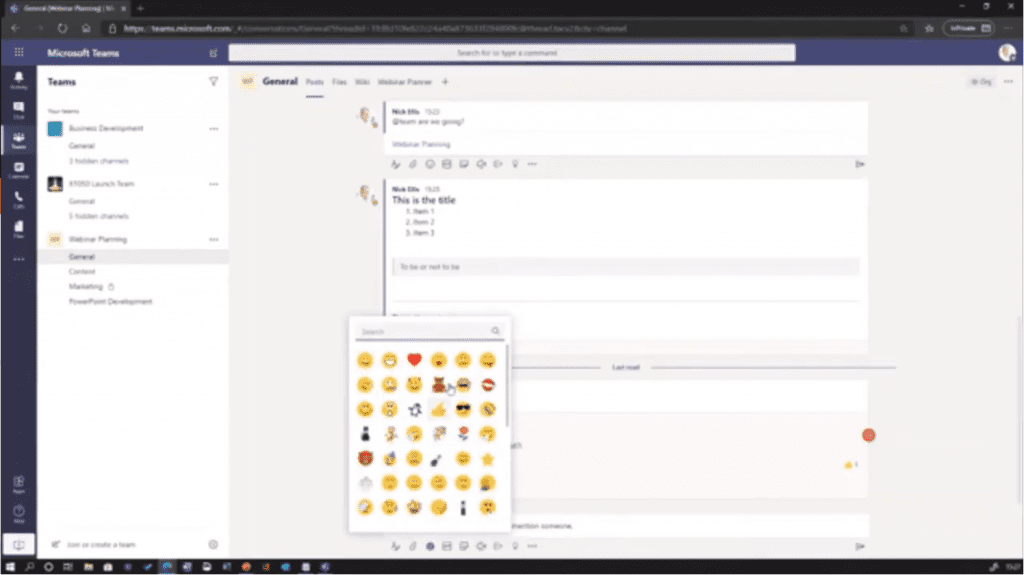Go to Calls in the left rail
The image size is (1024, 575).
click(x=18, y=199)
